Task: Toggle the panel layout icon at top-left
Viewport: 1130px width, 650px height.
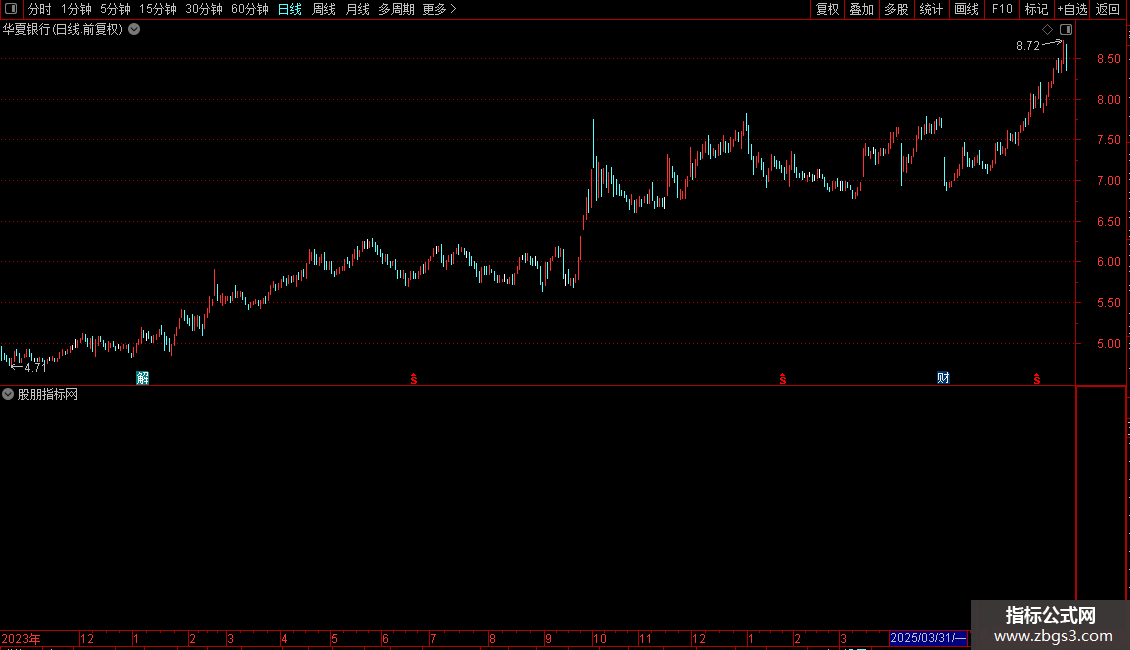Action: (11, 9)
